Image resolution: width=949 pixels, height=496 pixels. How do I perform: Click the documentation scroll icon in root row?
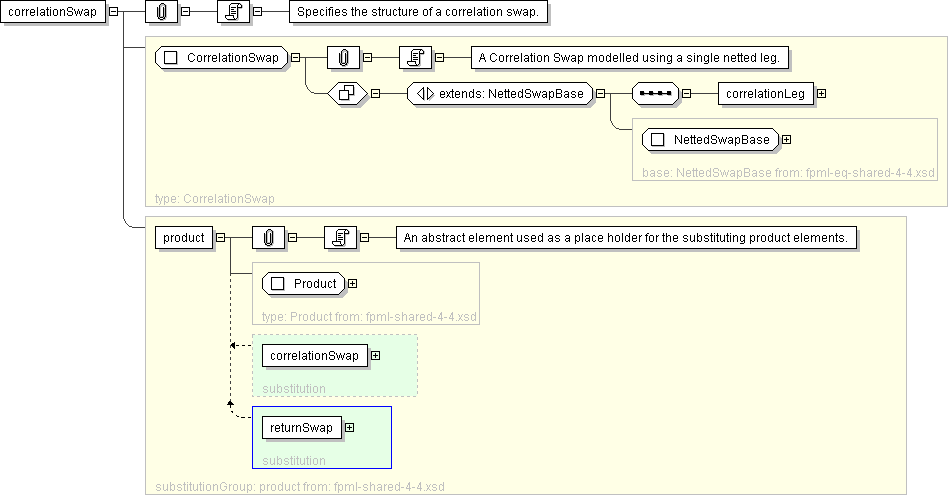pos(234,11)
